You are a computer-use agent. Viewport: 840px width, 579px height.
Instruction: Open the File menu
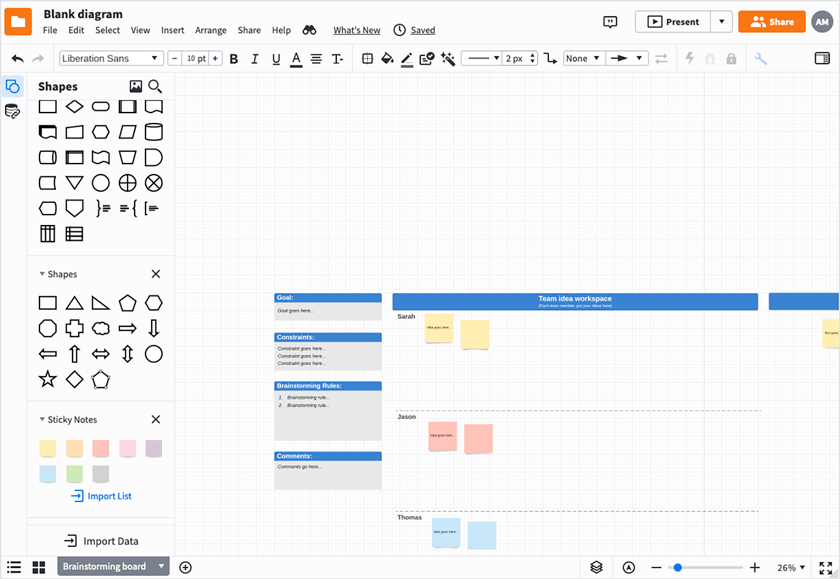pos(50,30)
